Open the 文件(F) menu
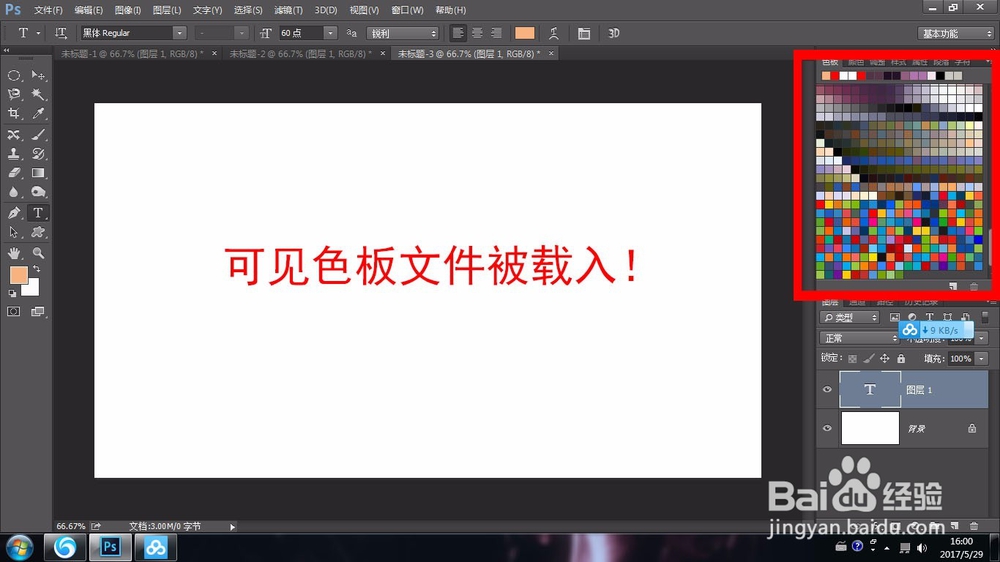Image resolution: width=1000 pixels, height=562 pixels. (x=48, y=10)
